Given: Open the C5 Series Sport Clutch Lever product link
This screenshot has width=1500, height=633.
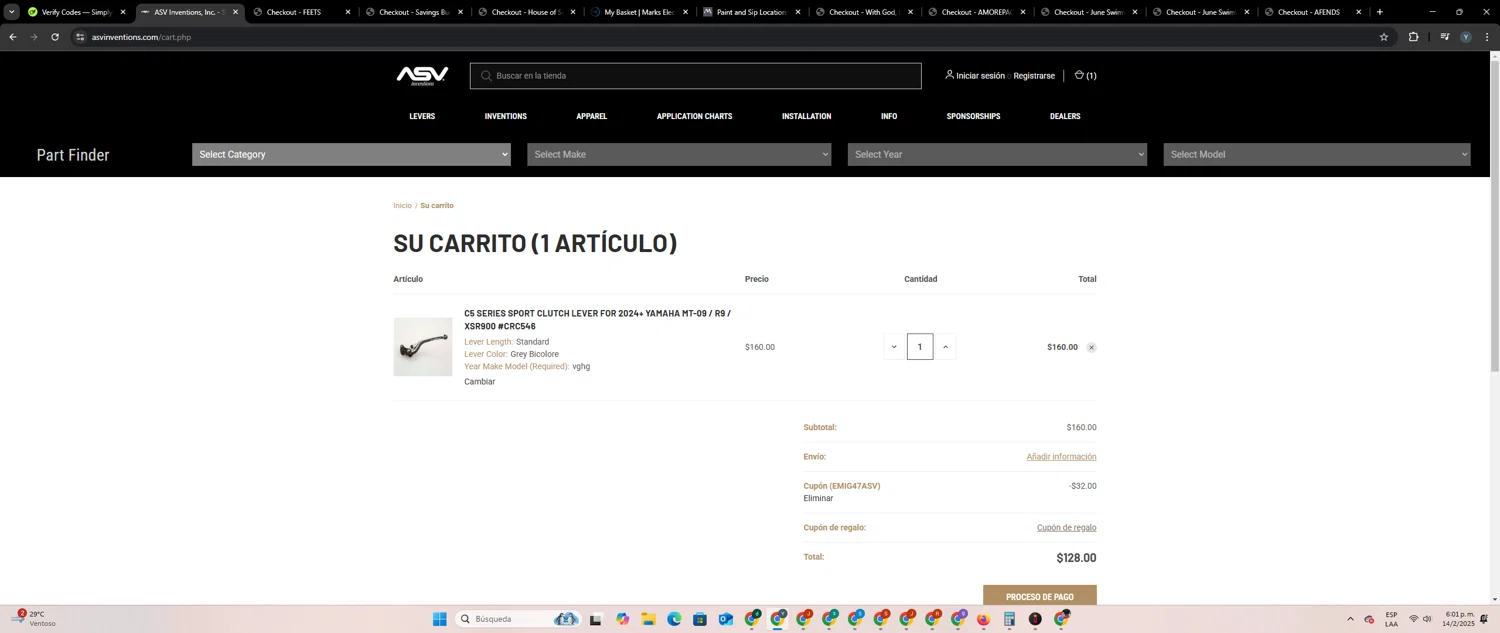Looking at the screenshot, I should click(597, 320).
